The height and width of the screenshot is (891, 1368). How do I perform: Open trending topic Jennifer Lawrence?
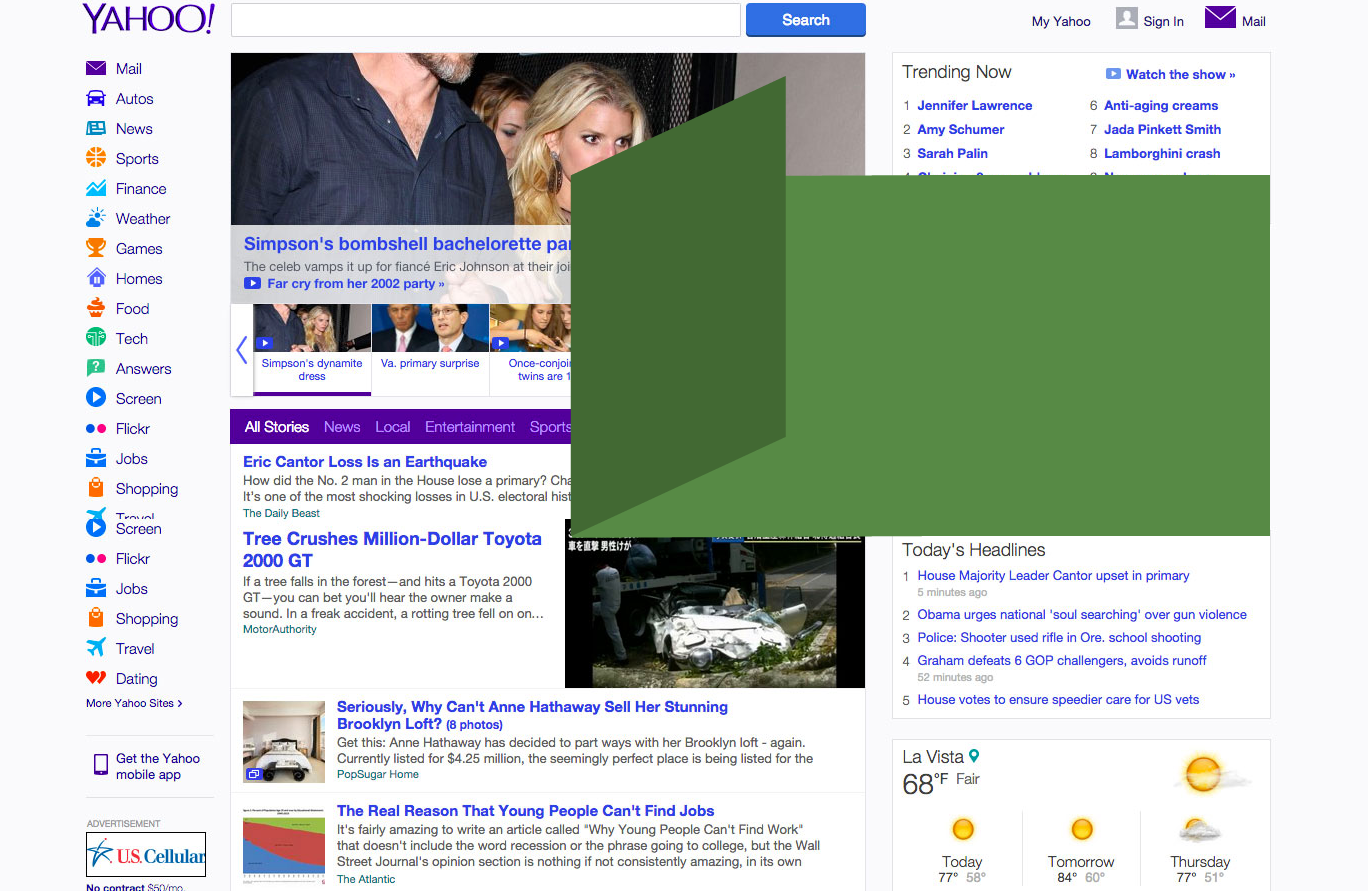(975, 105)
